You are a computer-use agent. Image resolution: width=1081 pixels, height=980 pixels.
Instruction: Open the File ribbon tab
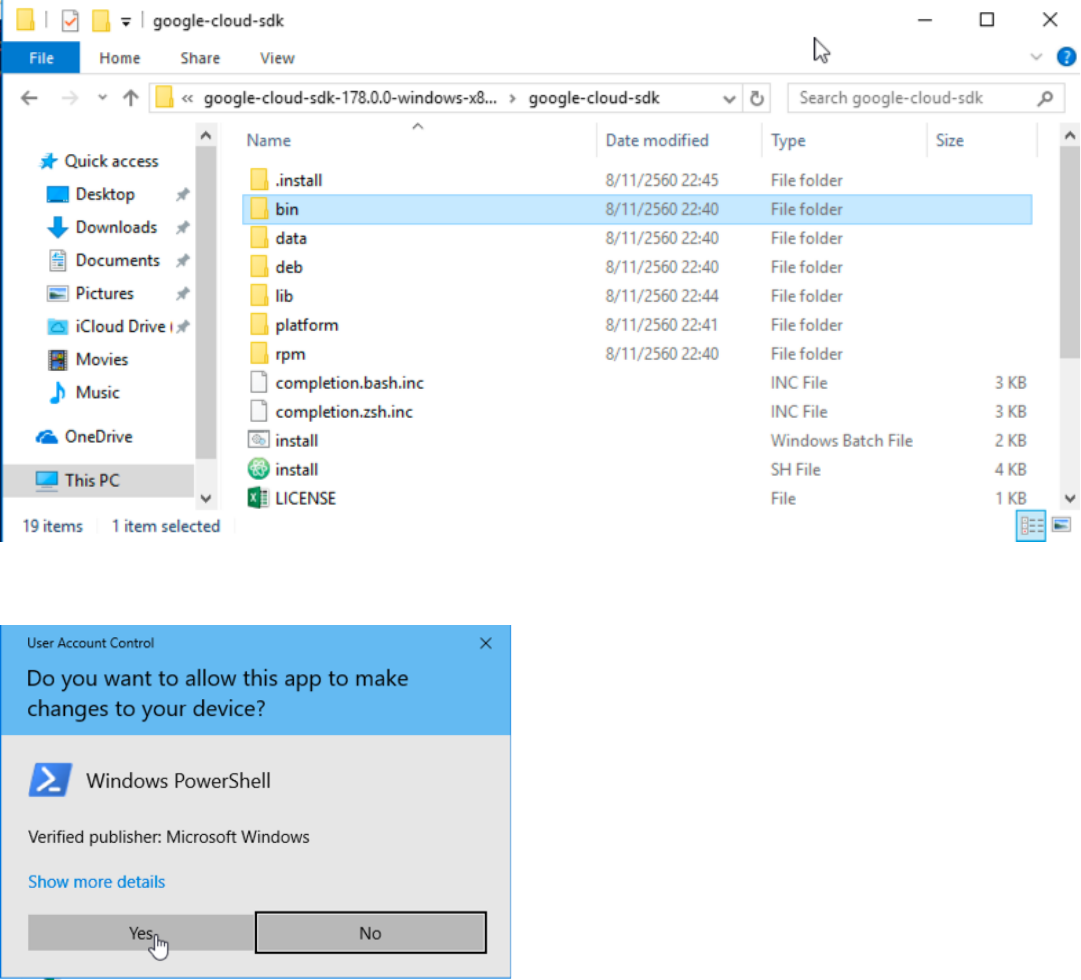pyautogui.click(x=41, y=58)
